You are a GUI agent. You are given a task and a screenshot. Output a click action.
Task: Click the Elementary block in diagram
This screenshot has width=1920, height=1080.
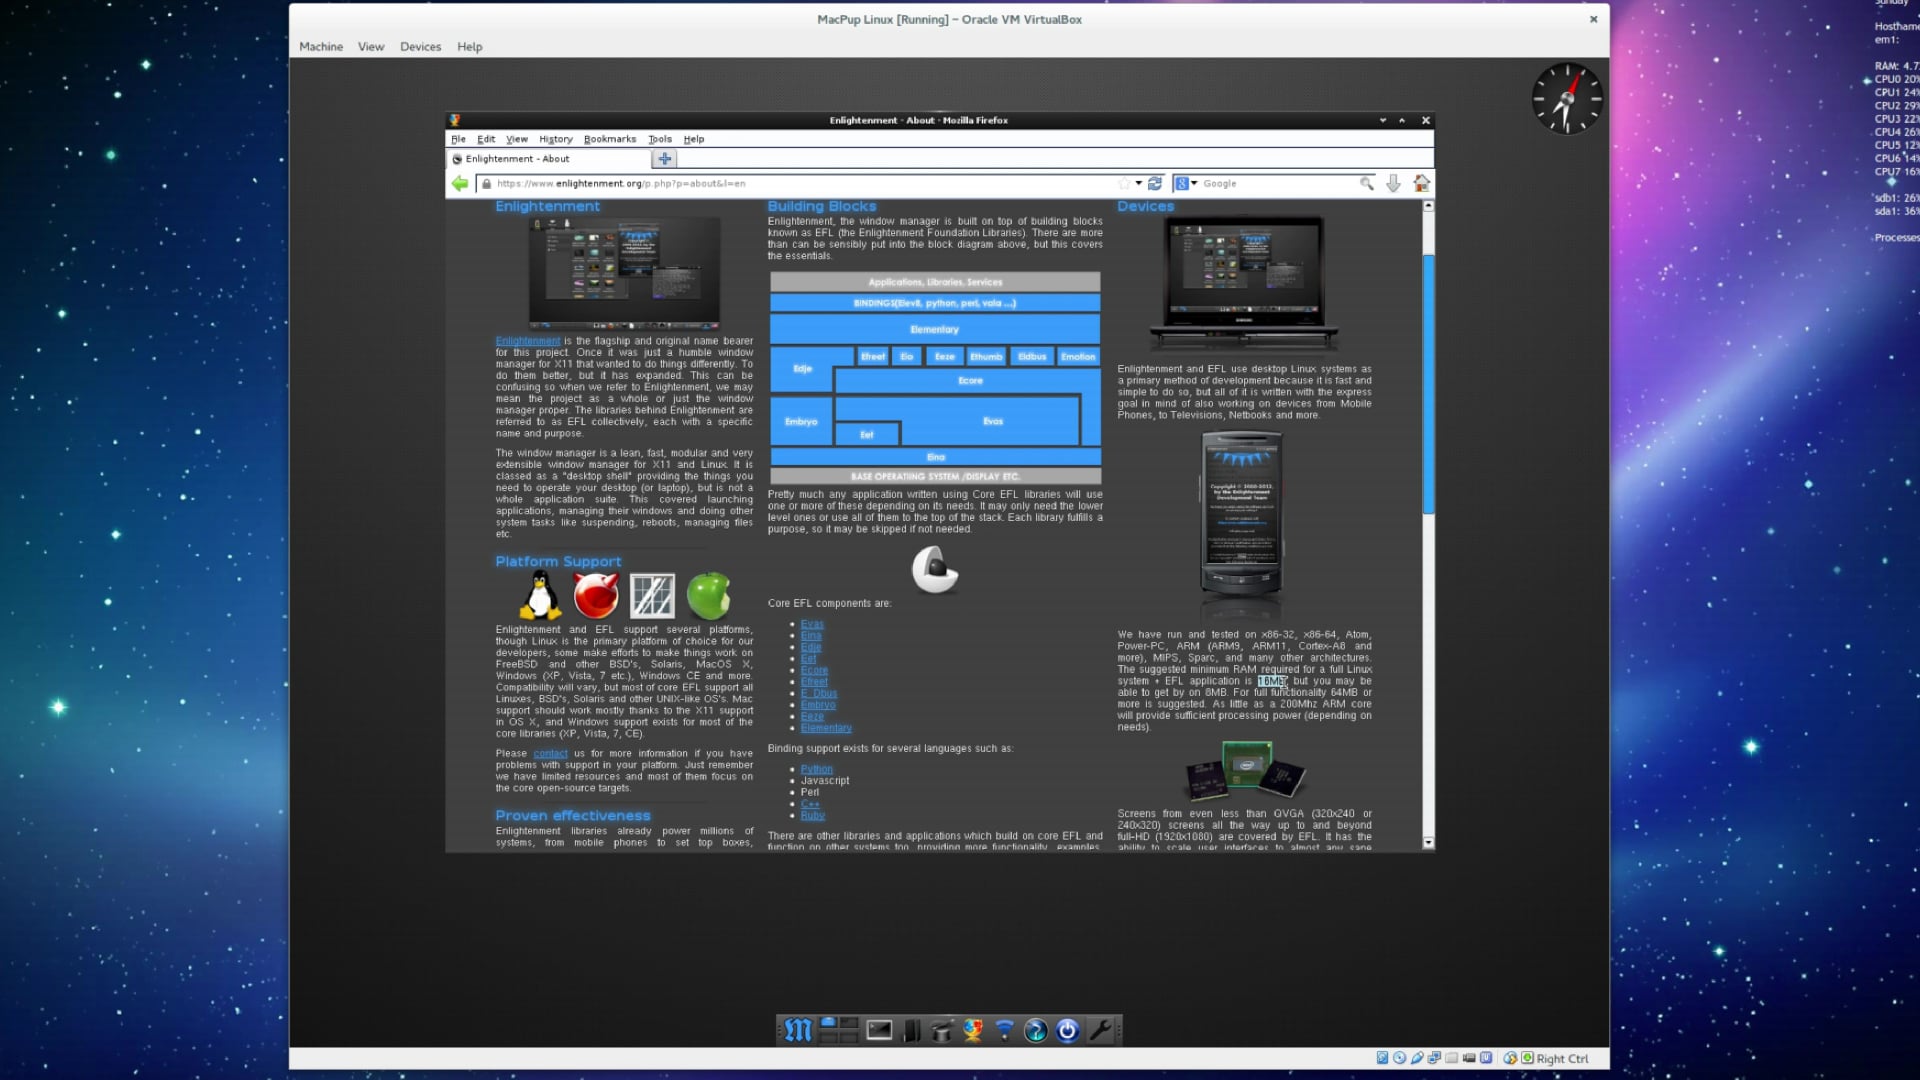pyautogui.click(x=935, y=330)
